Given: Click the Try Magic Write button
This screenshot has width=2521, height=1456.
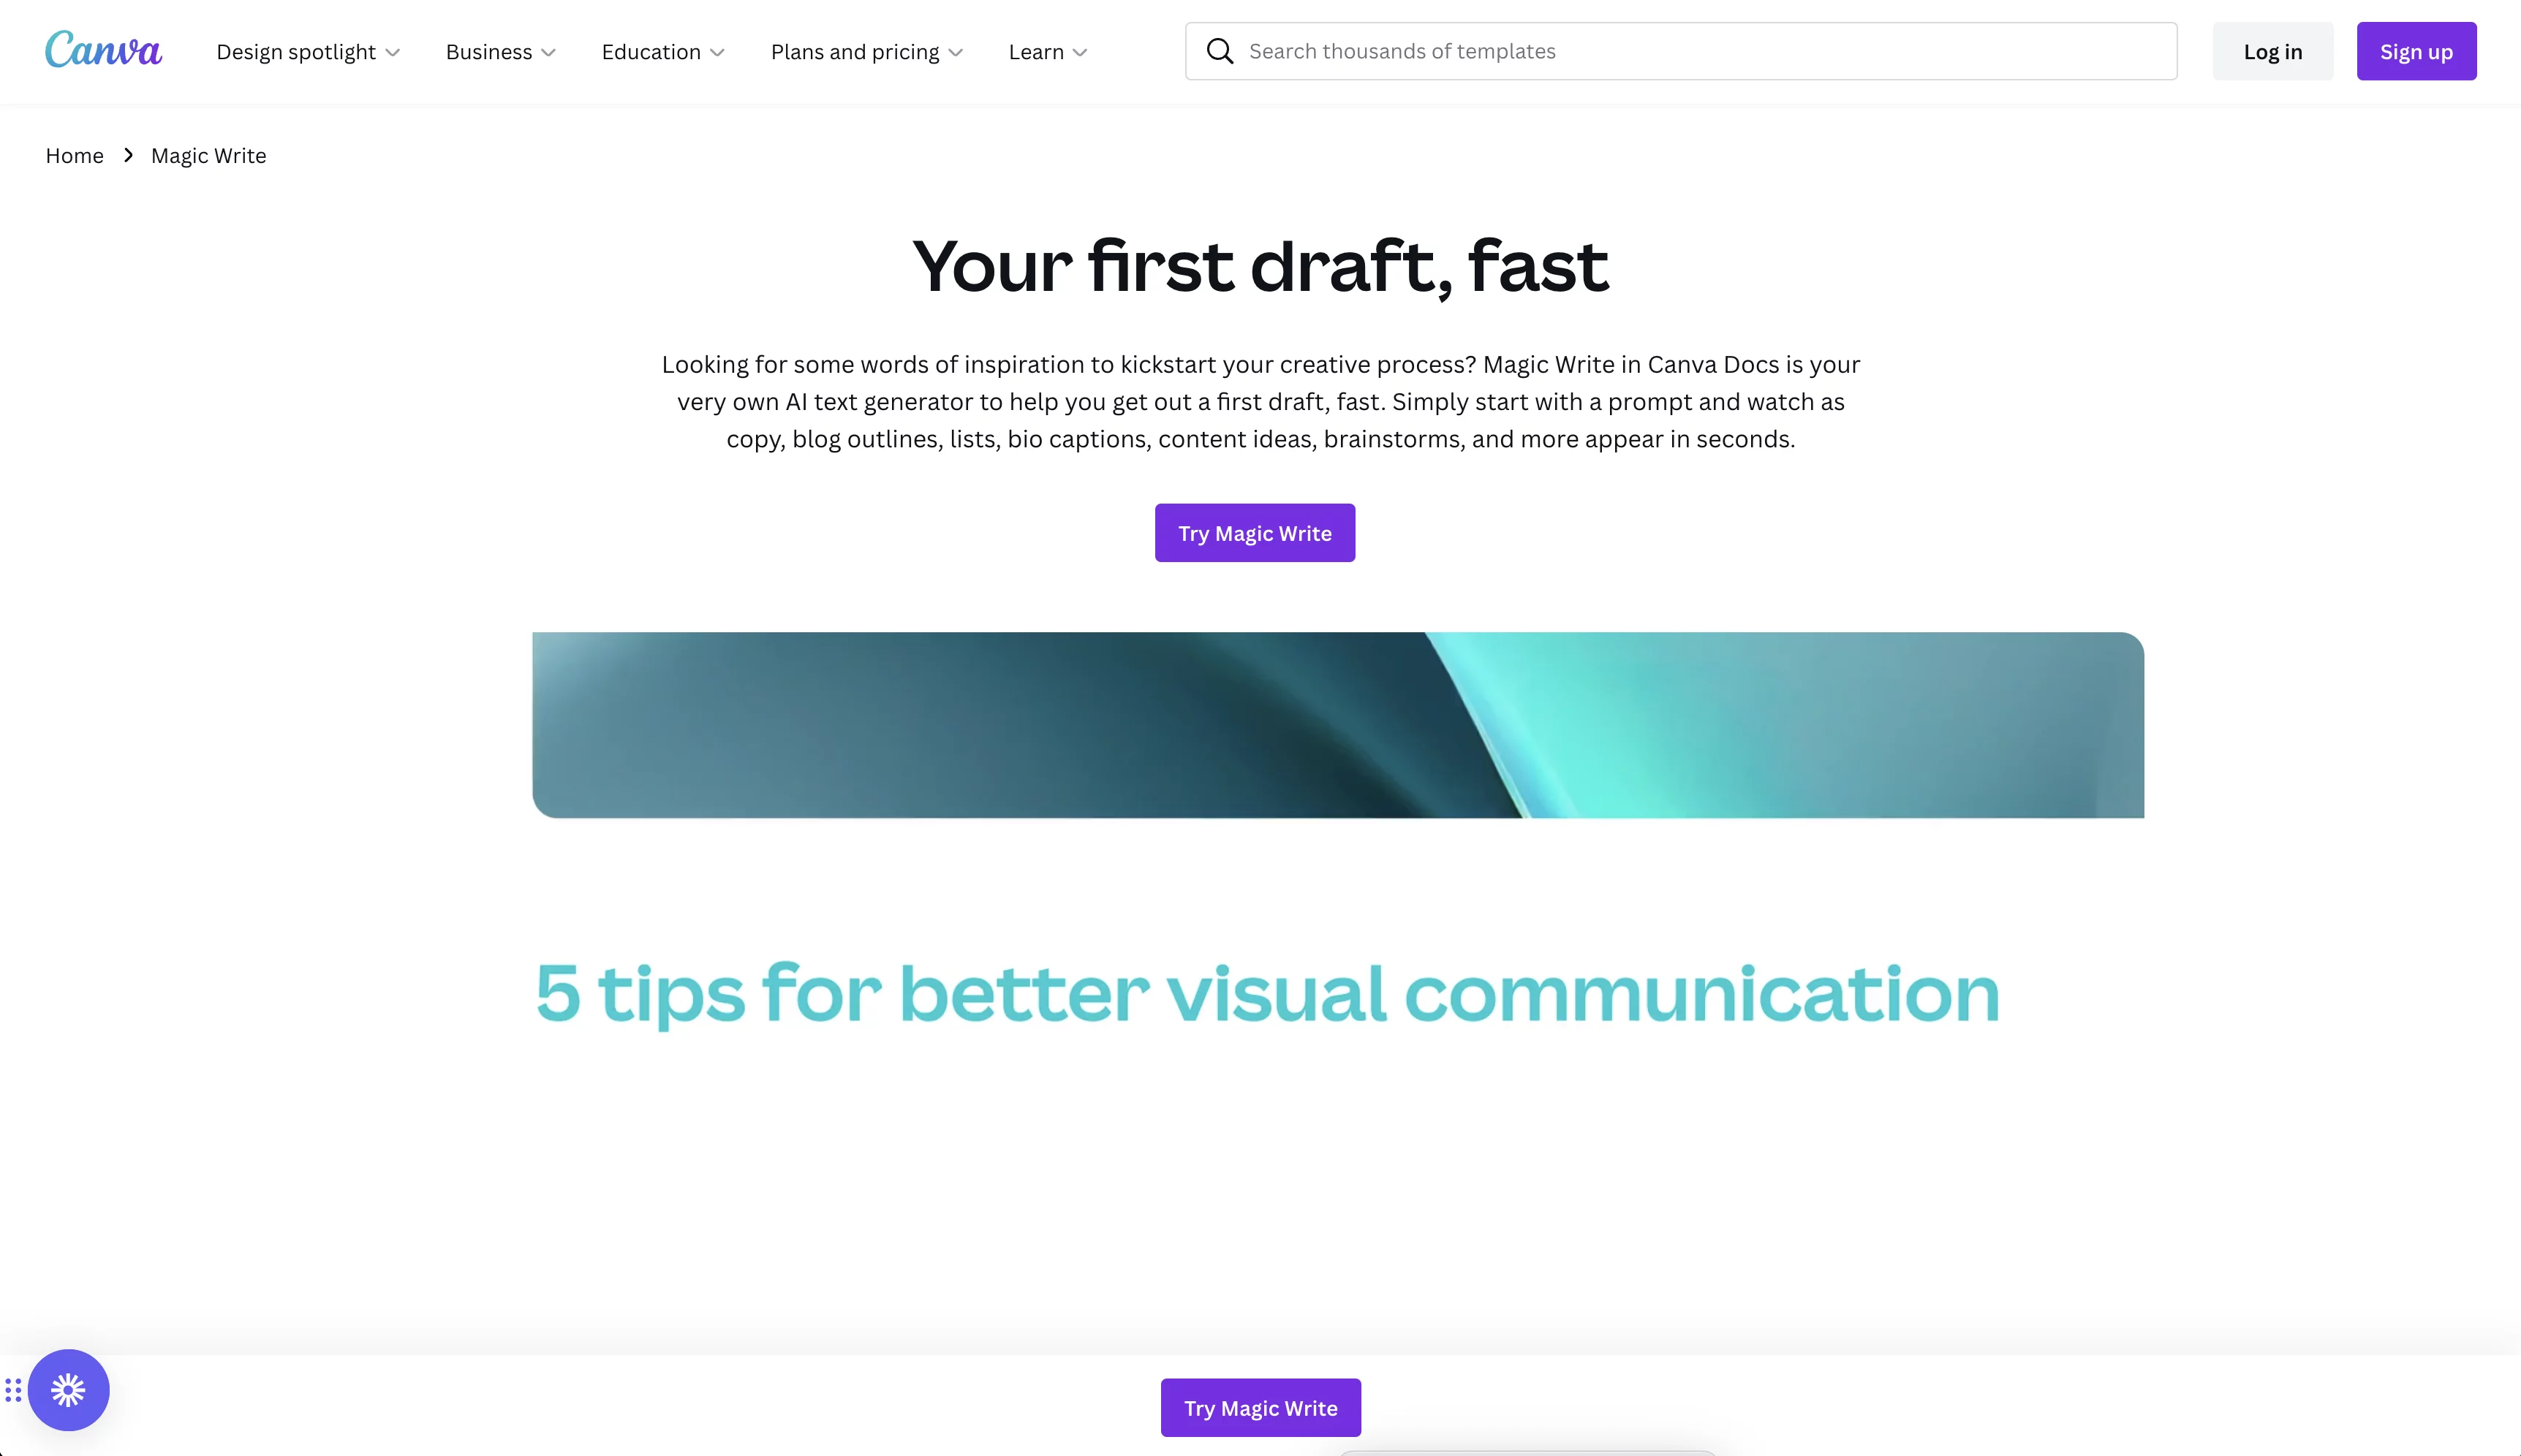Looking at the screenshot, I should click(x=1255, y=532).
